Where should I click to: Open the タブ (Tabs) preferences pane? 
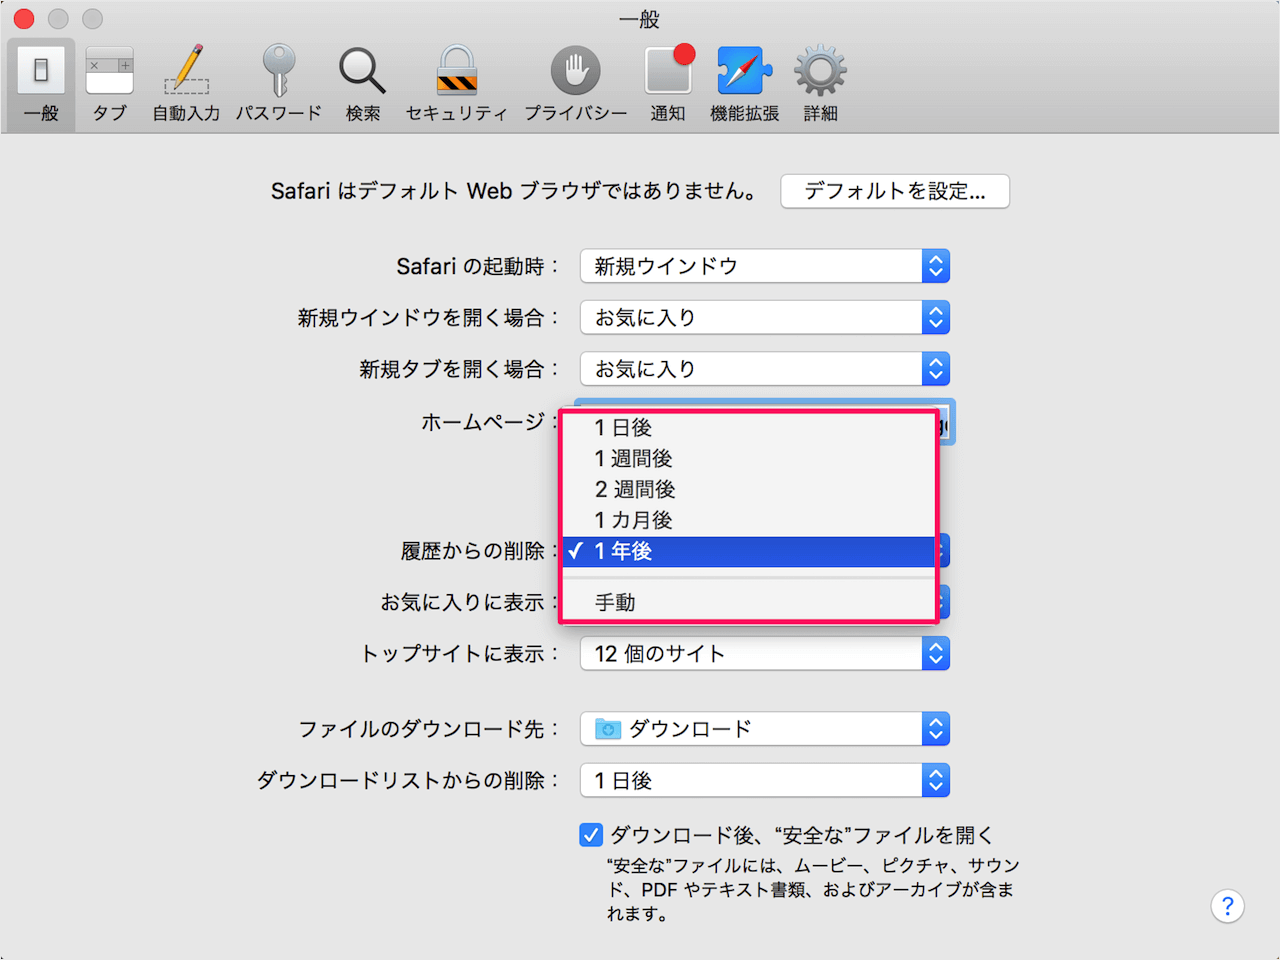coord(109,86)
